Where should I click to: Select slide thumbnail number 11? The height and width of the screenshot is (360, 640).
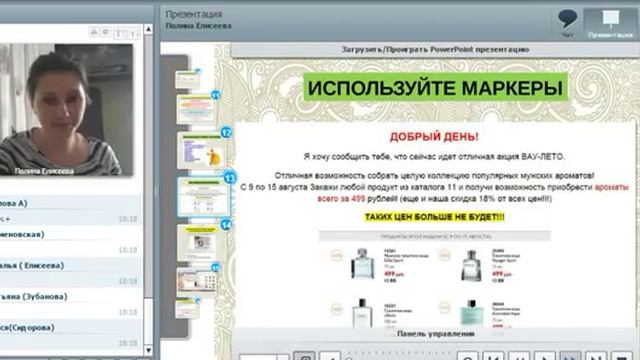pyautogui.click(x=196, y=109)
